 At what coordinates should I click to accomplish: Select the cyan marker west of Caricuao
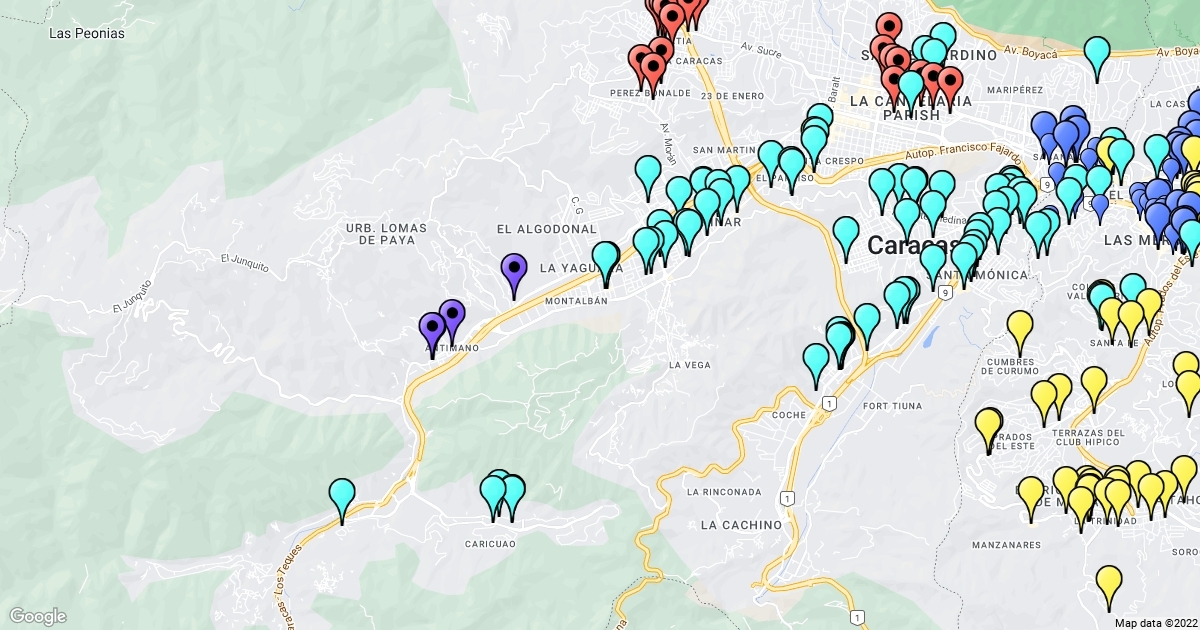pos(342,502)
